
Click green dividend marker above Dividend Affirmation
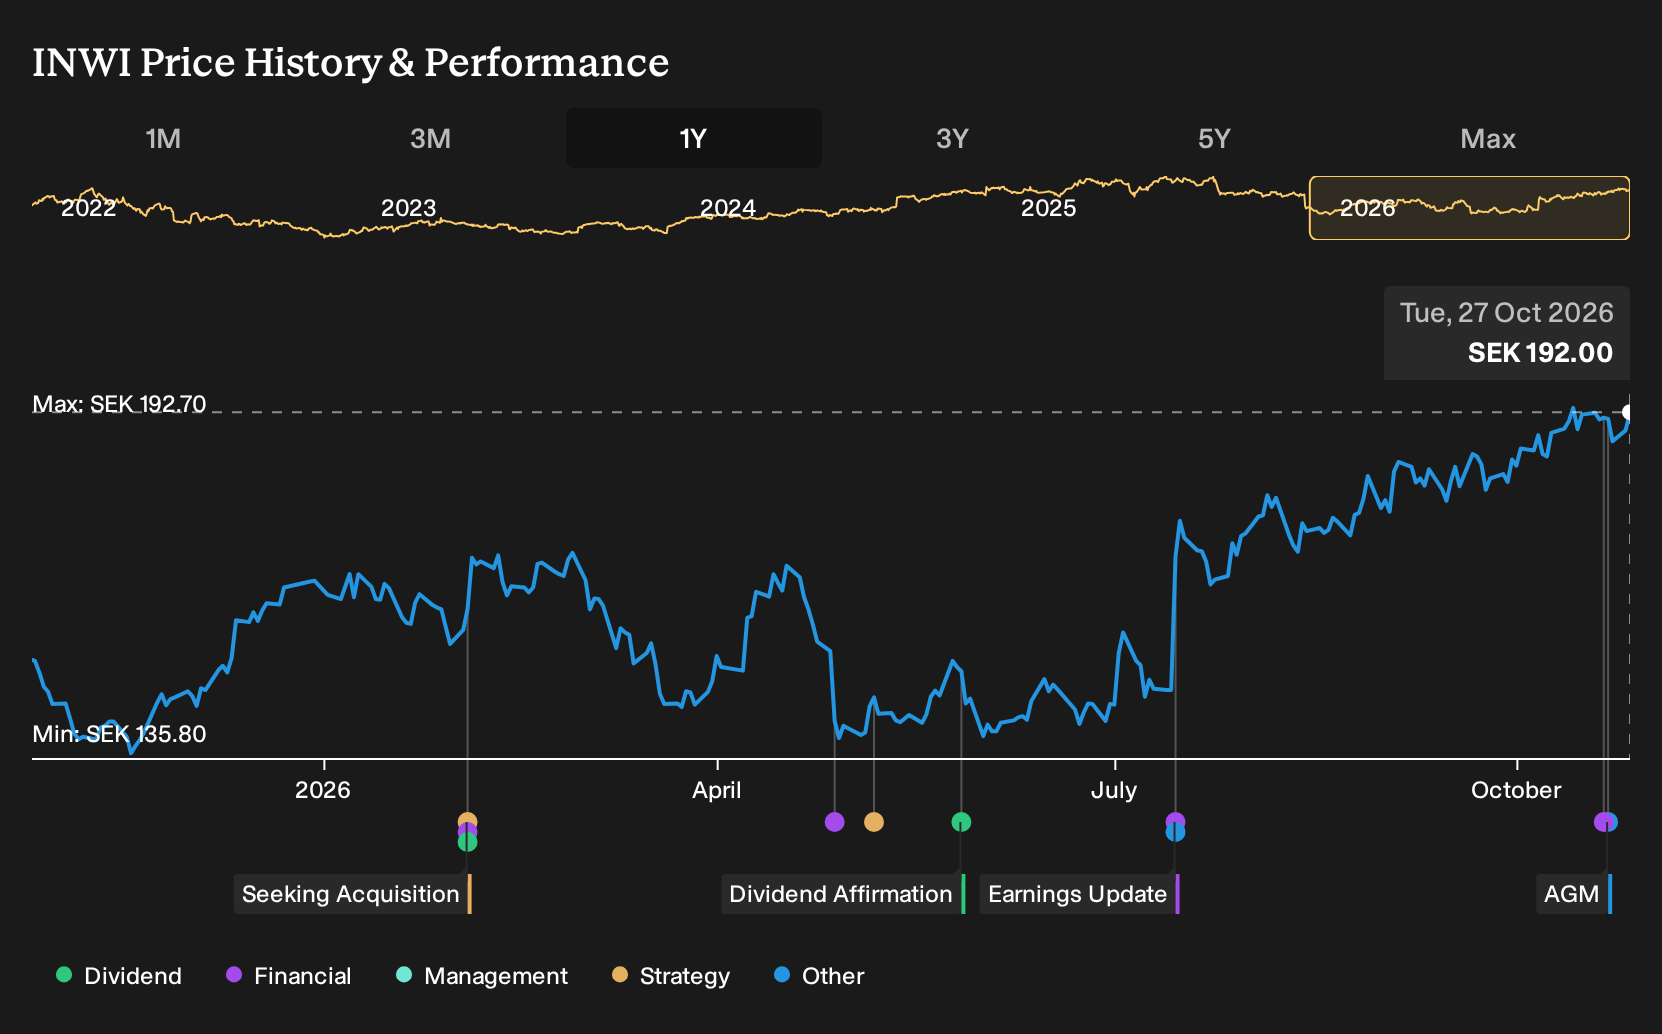[961, 822]
